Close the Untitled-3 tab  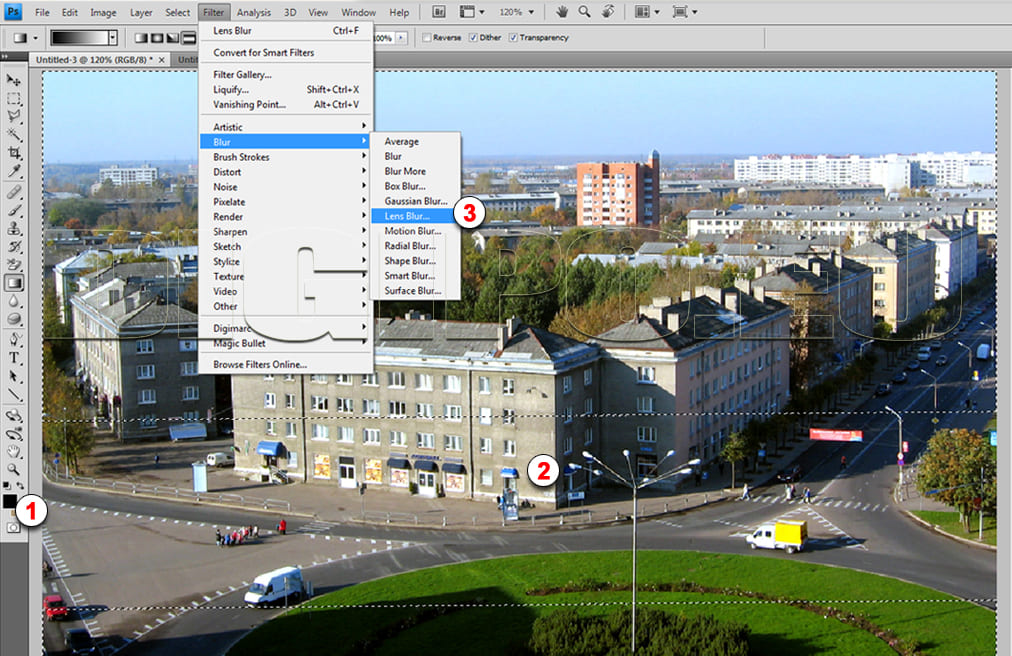pos(161,60)
